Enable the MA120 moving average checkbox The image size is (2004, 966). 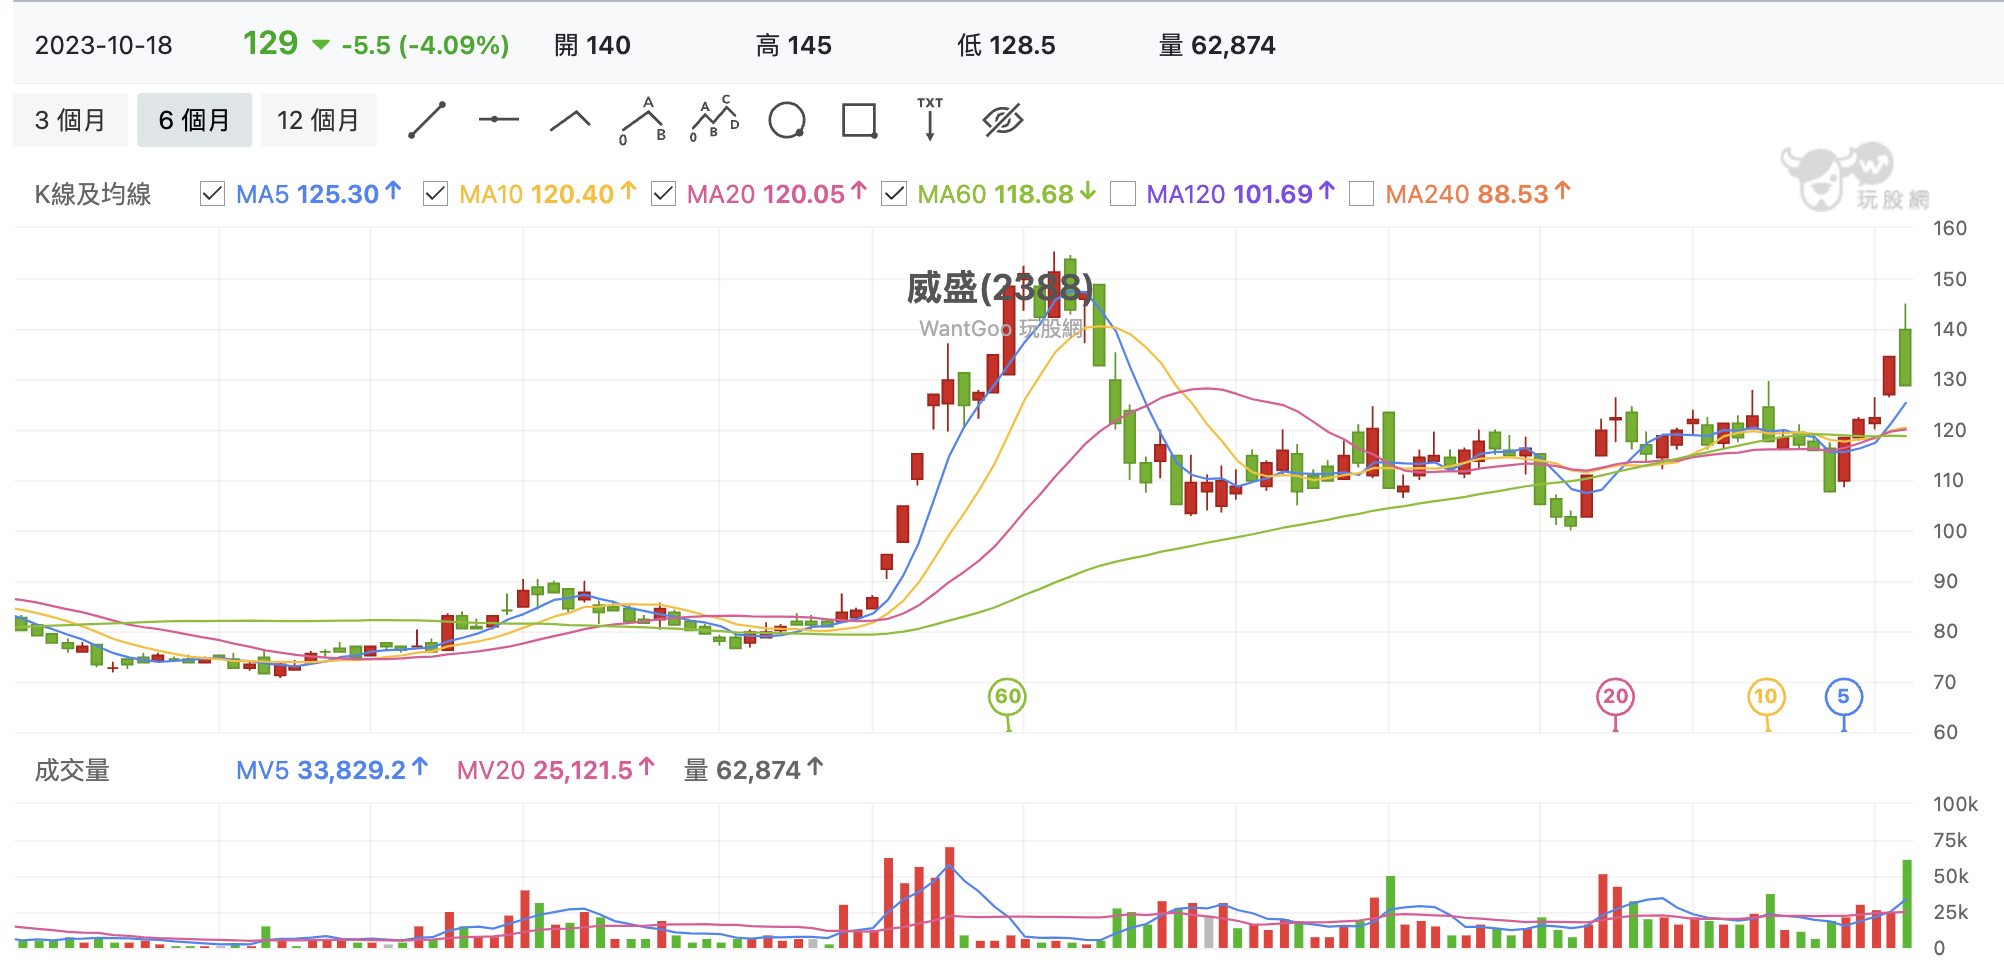coord(1123,194)
